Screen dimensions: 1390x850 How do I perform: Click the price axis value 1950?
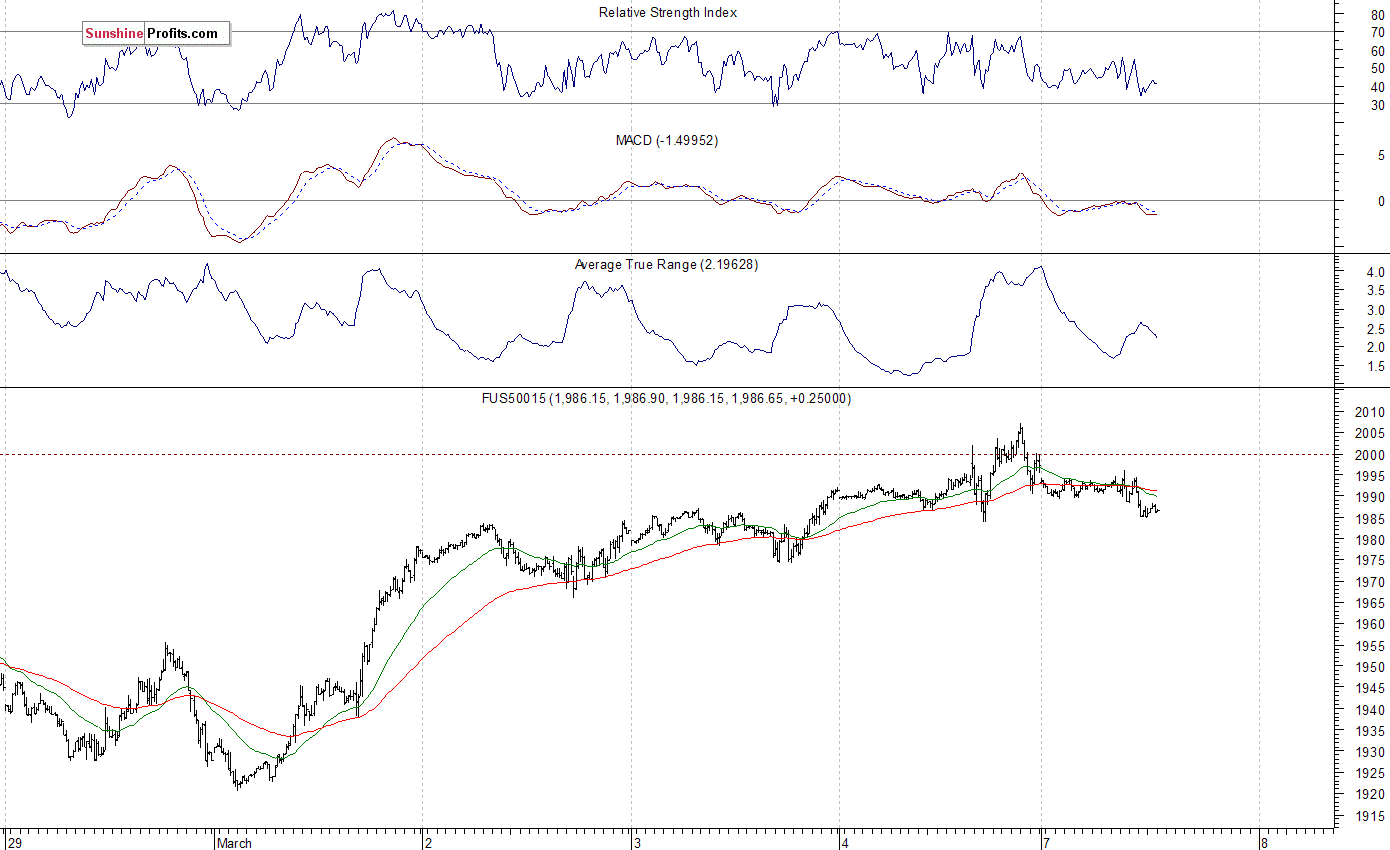point(1371,667)
